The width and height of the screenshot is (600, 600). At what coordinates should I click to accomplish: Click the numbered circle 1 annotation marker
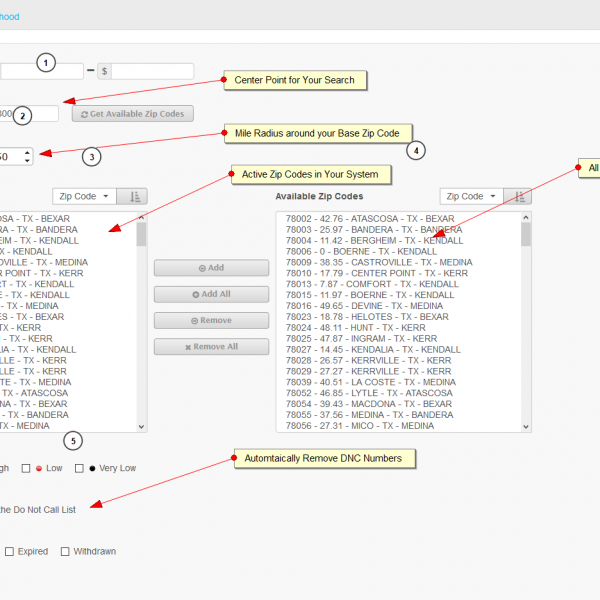(x=46, y=63)
